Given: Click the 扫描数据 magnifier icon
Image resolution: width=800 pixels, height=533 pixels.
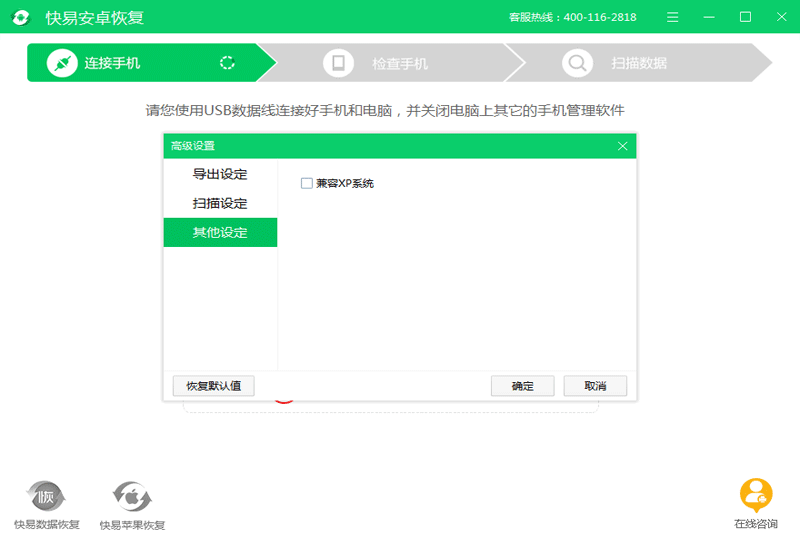Looking at the screenshot, I should click(577, 63).
